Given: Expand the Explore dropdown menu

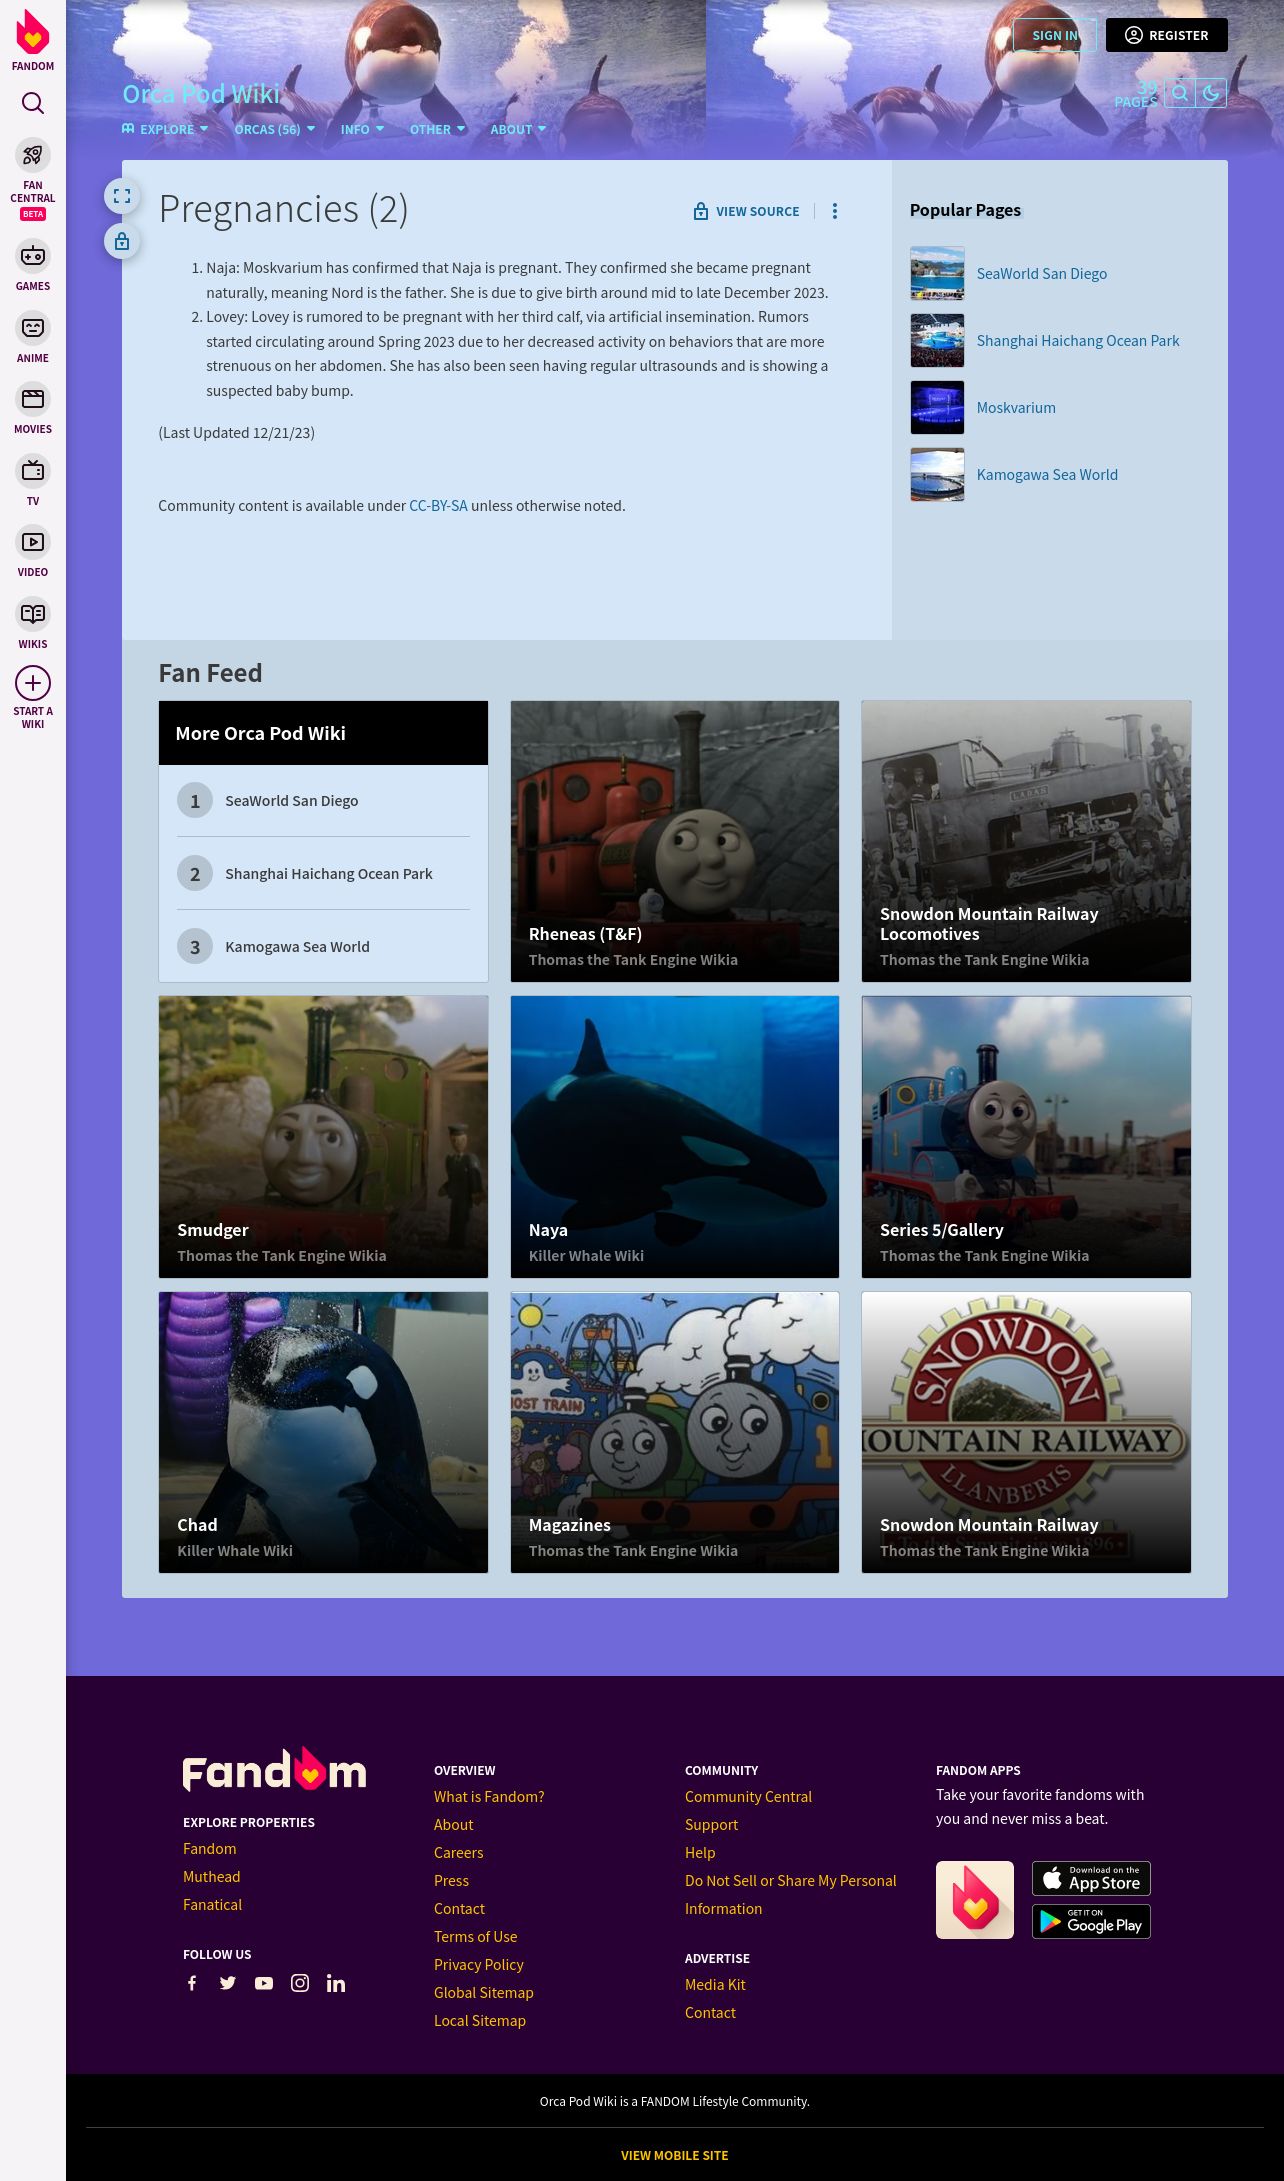Looking at the screenshot, I should tap(165, 129).
